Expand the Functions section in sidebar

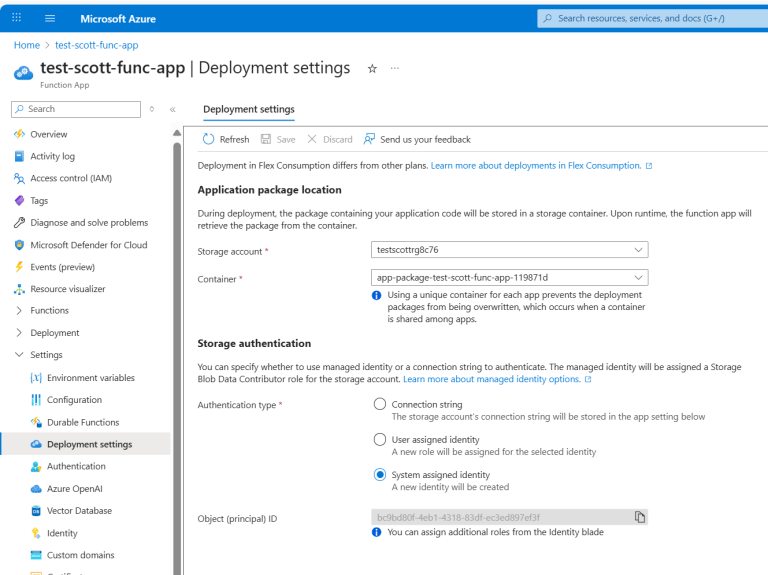[19, 311]
